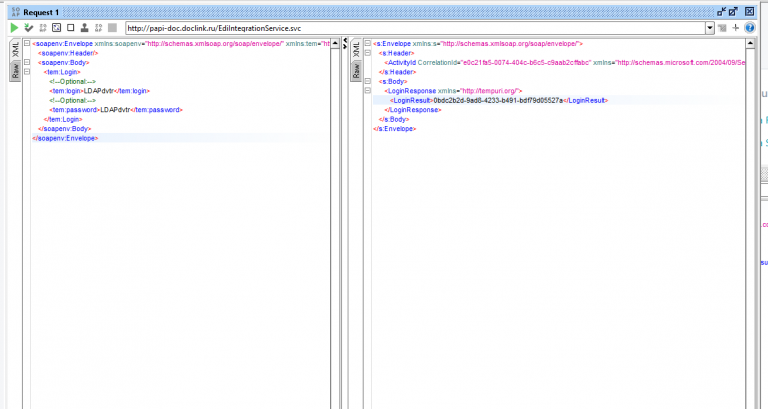Click the SOAP icon left of the gray stop square
This screenshot has height=409, width=768.
(98, 28)
